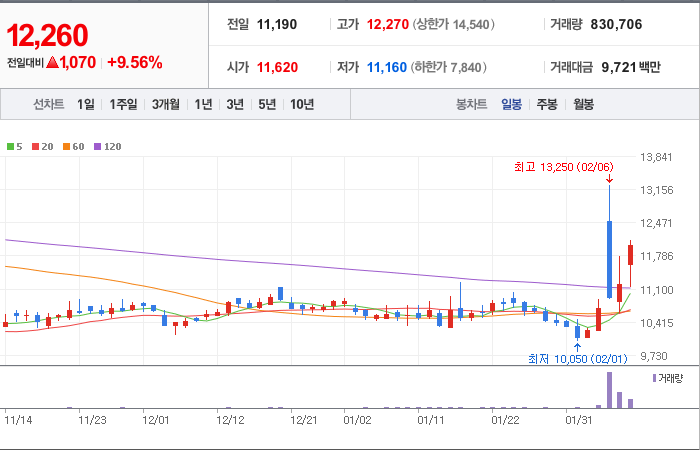Click the tallest volume bar

click(609, 390)
